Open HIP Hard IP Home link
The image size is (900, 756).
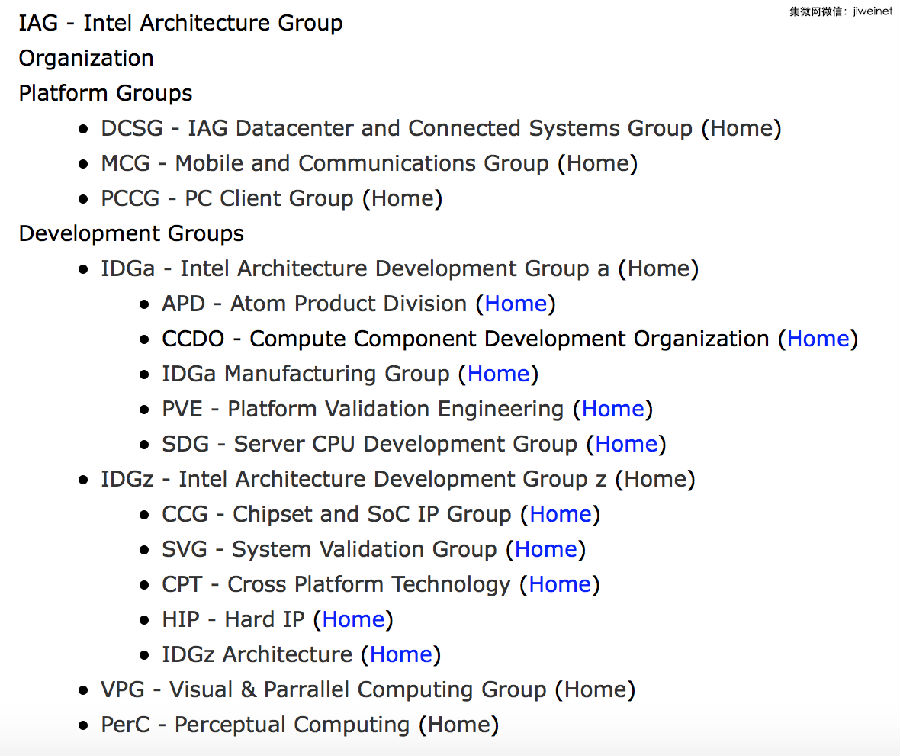pyautogui.click(x=353, y=619)
